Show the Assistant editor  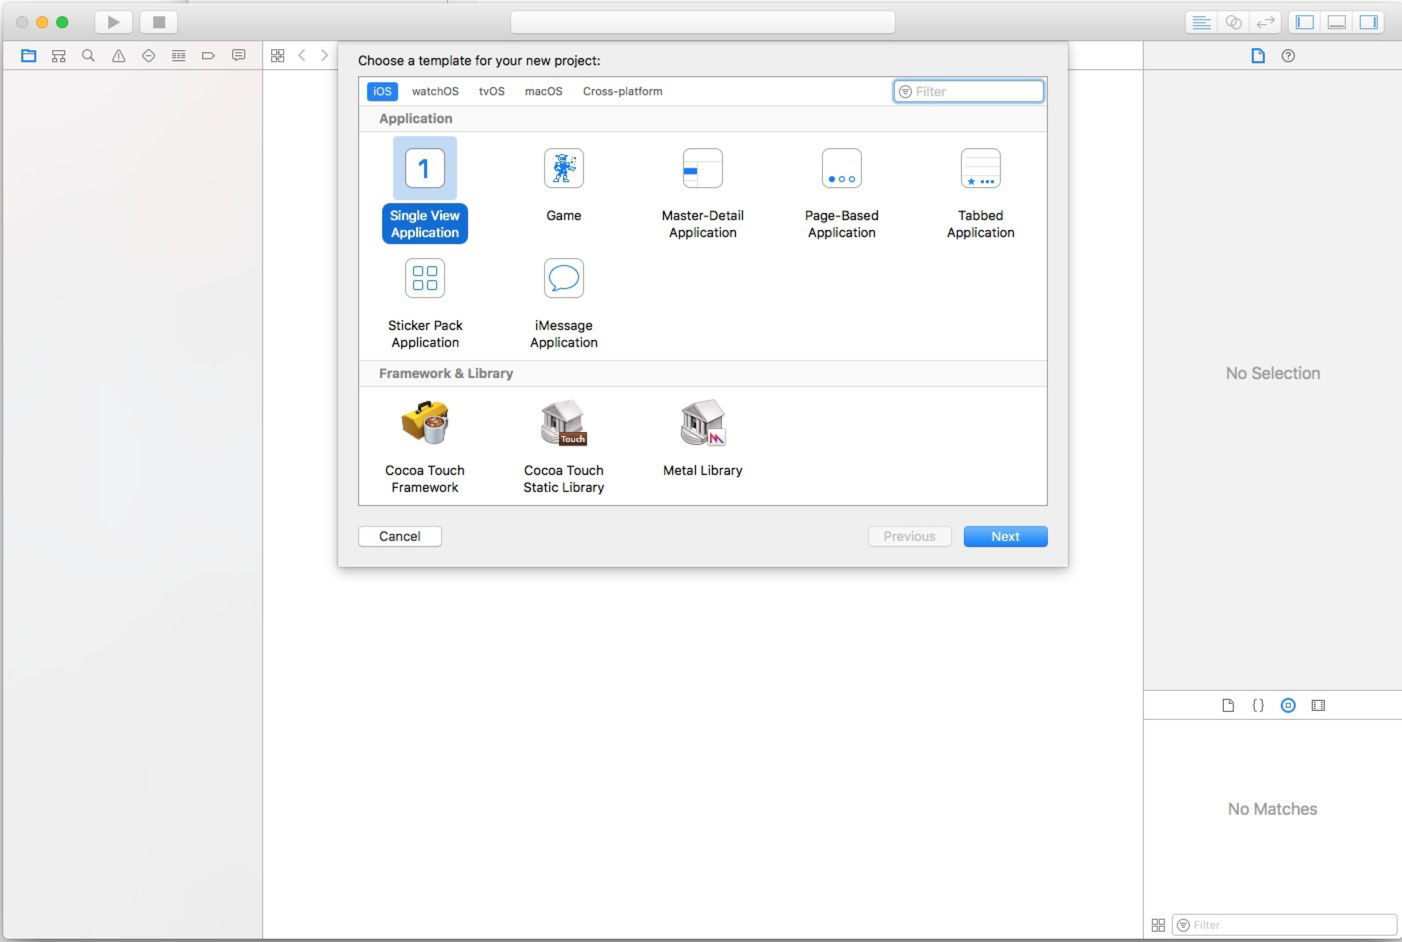click(x=1234, y=22)
